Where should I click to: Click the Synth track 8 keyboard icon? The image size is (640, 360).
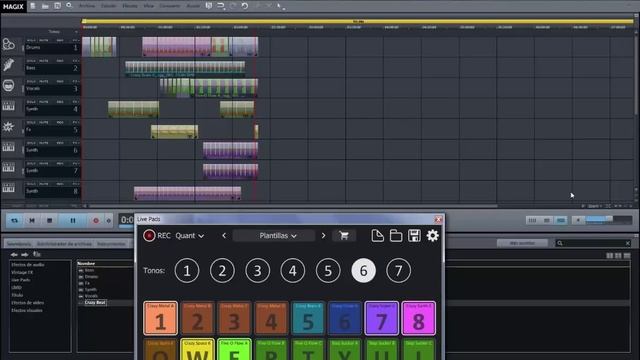(x=8, y=188)
